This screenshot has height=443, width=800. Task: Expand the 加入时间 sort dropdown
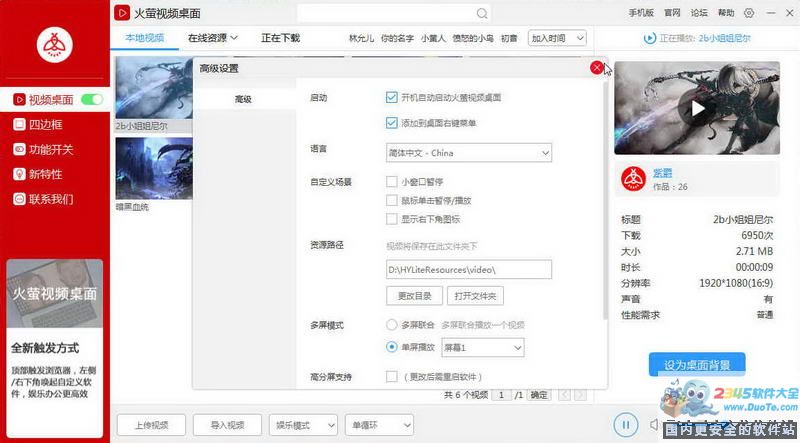click(558, 38)
